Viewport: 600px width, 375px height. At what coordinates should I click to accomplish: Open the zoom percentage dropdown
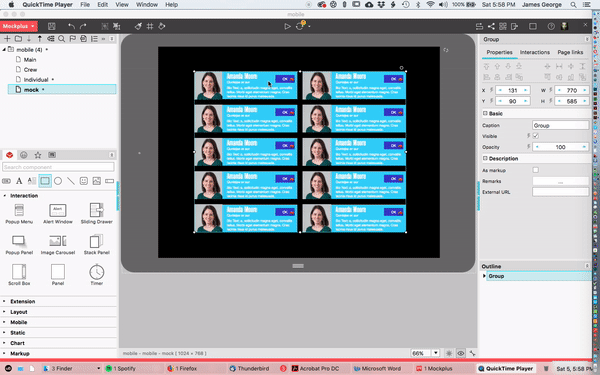[435, 353]
